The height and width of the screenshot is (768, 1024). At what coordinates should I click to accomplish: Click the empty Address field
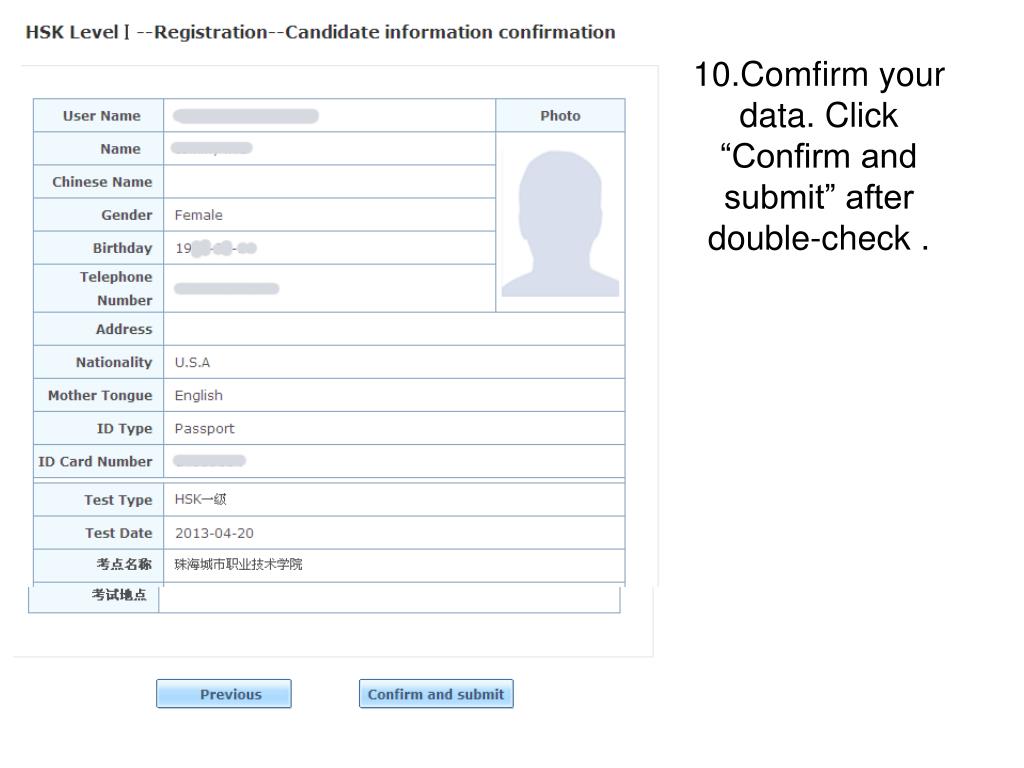pos(394,329)
